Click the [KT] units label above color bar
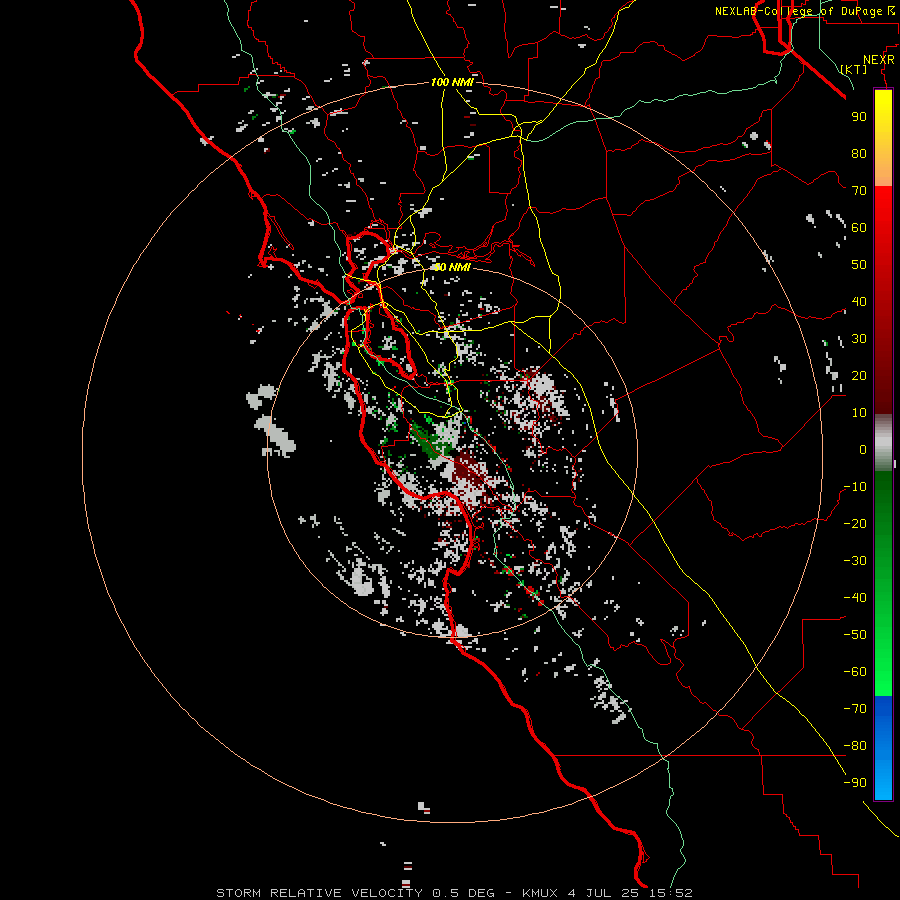 pyautogui.click(x=854, y=69)
